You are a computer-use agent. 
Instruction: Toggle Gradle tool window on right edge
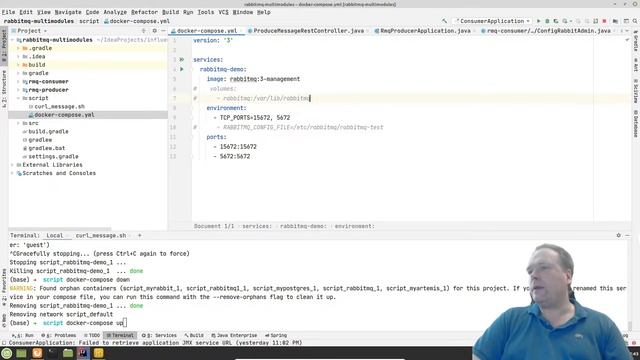click(636, 40)
